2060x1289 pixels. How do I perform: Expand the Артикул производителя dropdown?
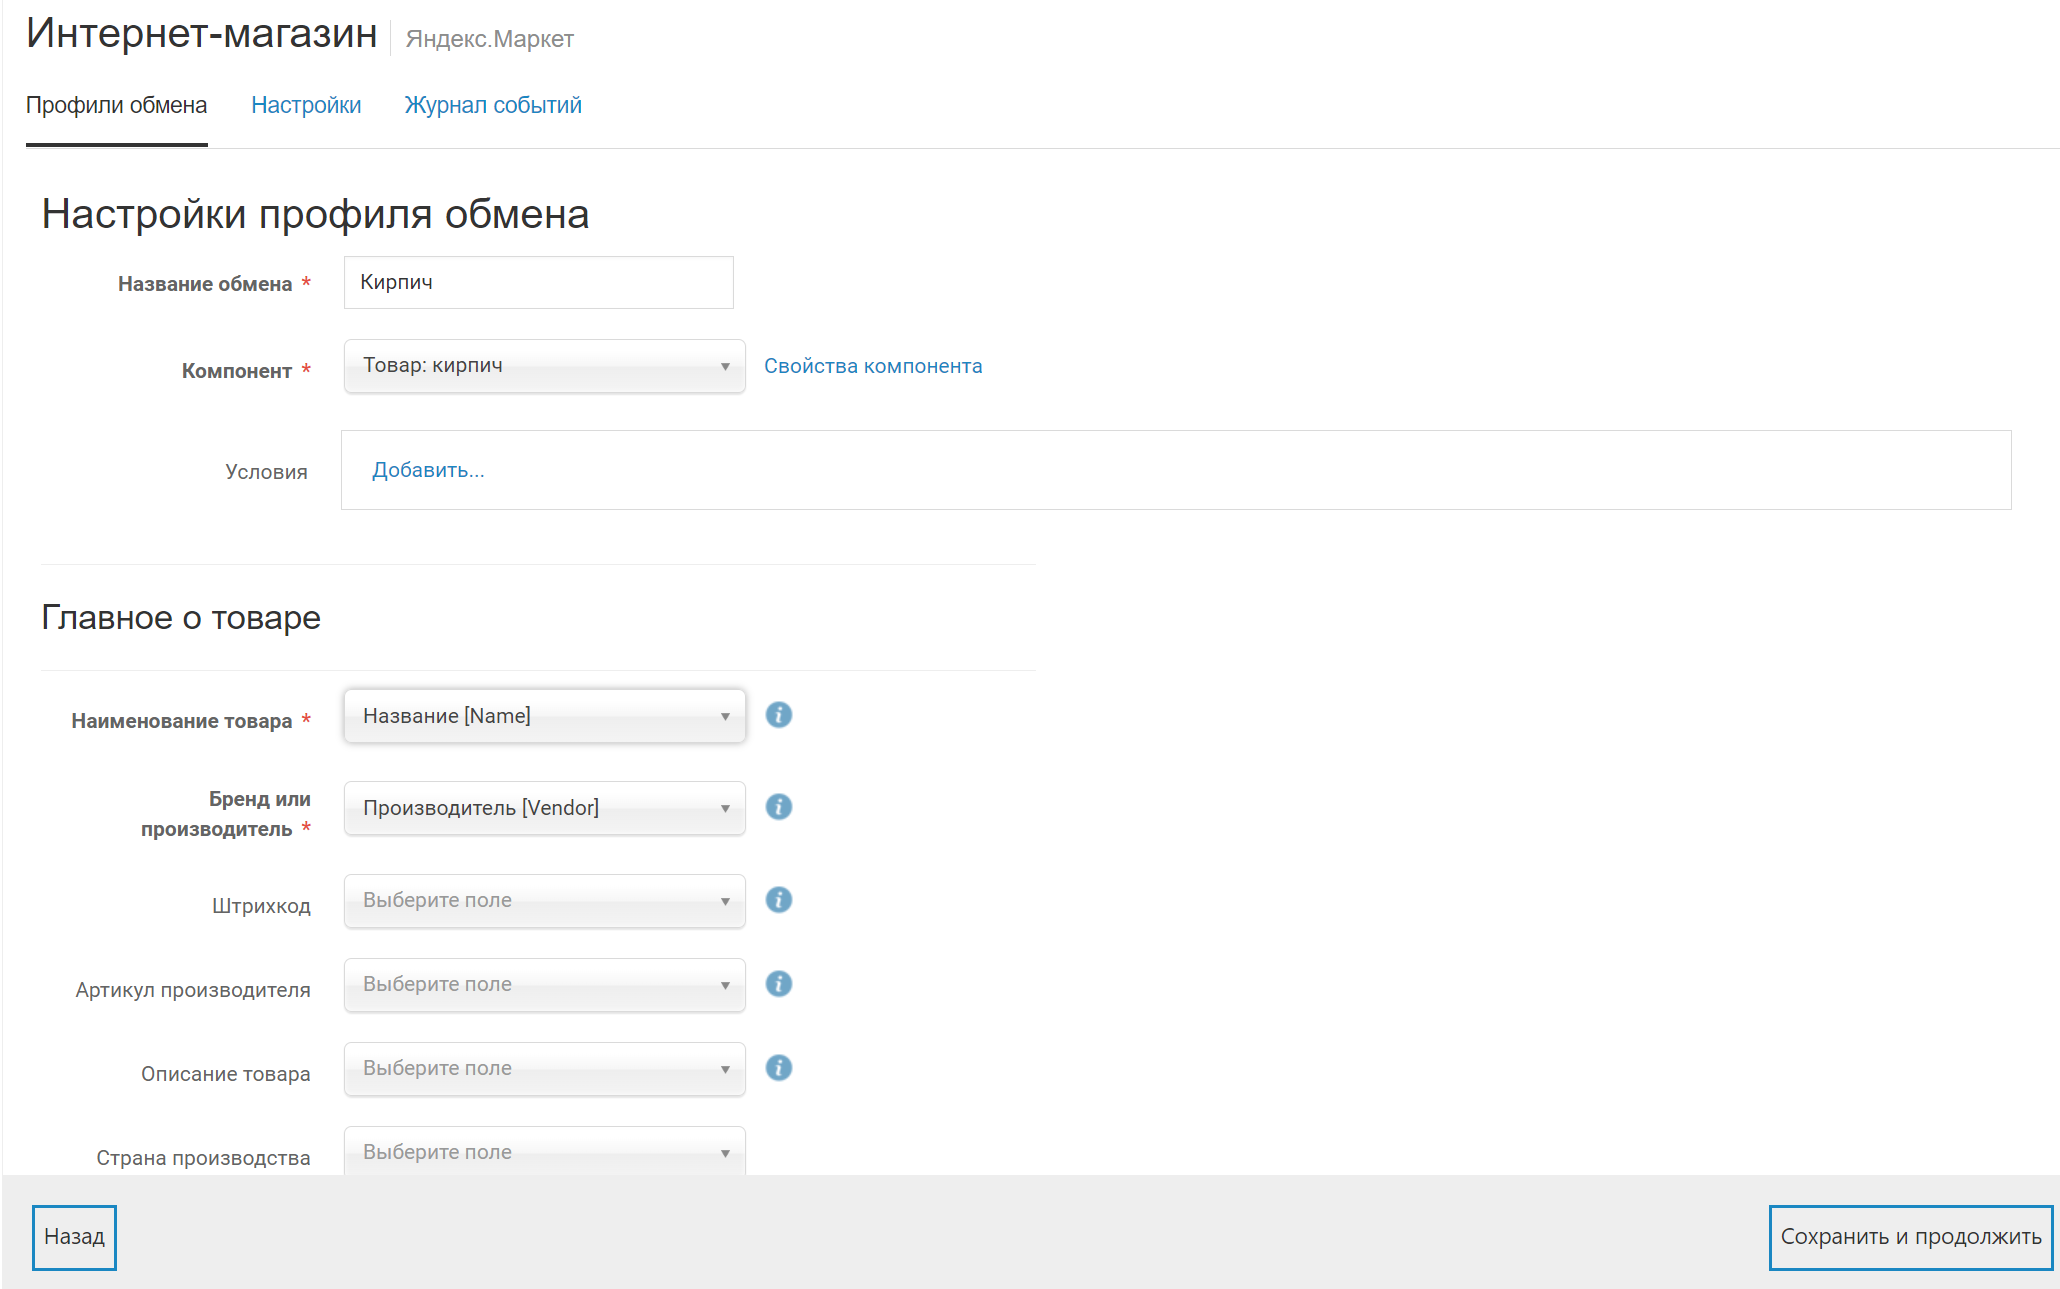click(x=544, y=984)
